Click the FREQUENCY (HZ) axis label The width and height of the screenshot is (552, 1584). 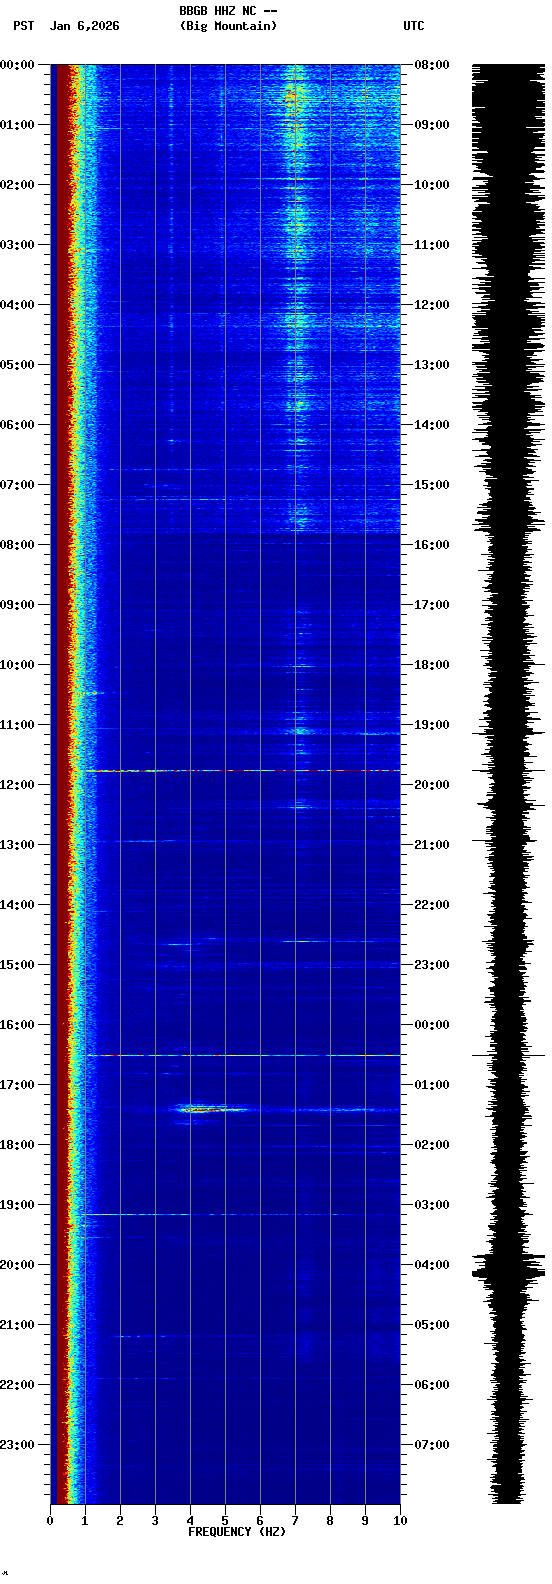point(237,1532)
